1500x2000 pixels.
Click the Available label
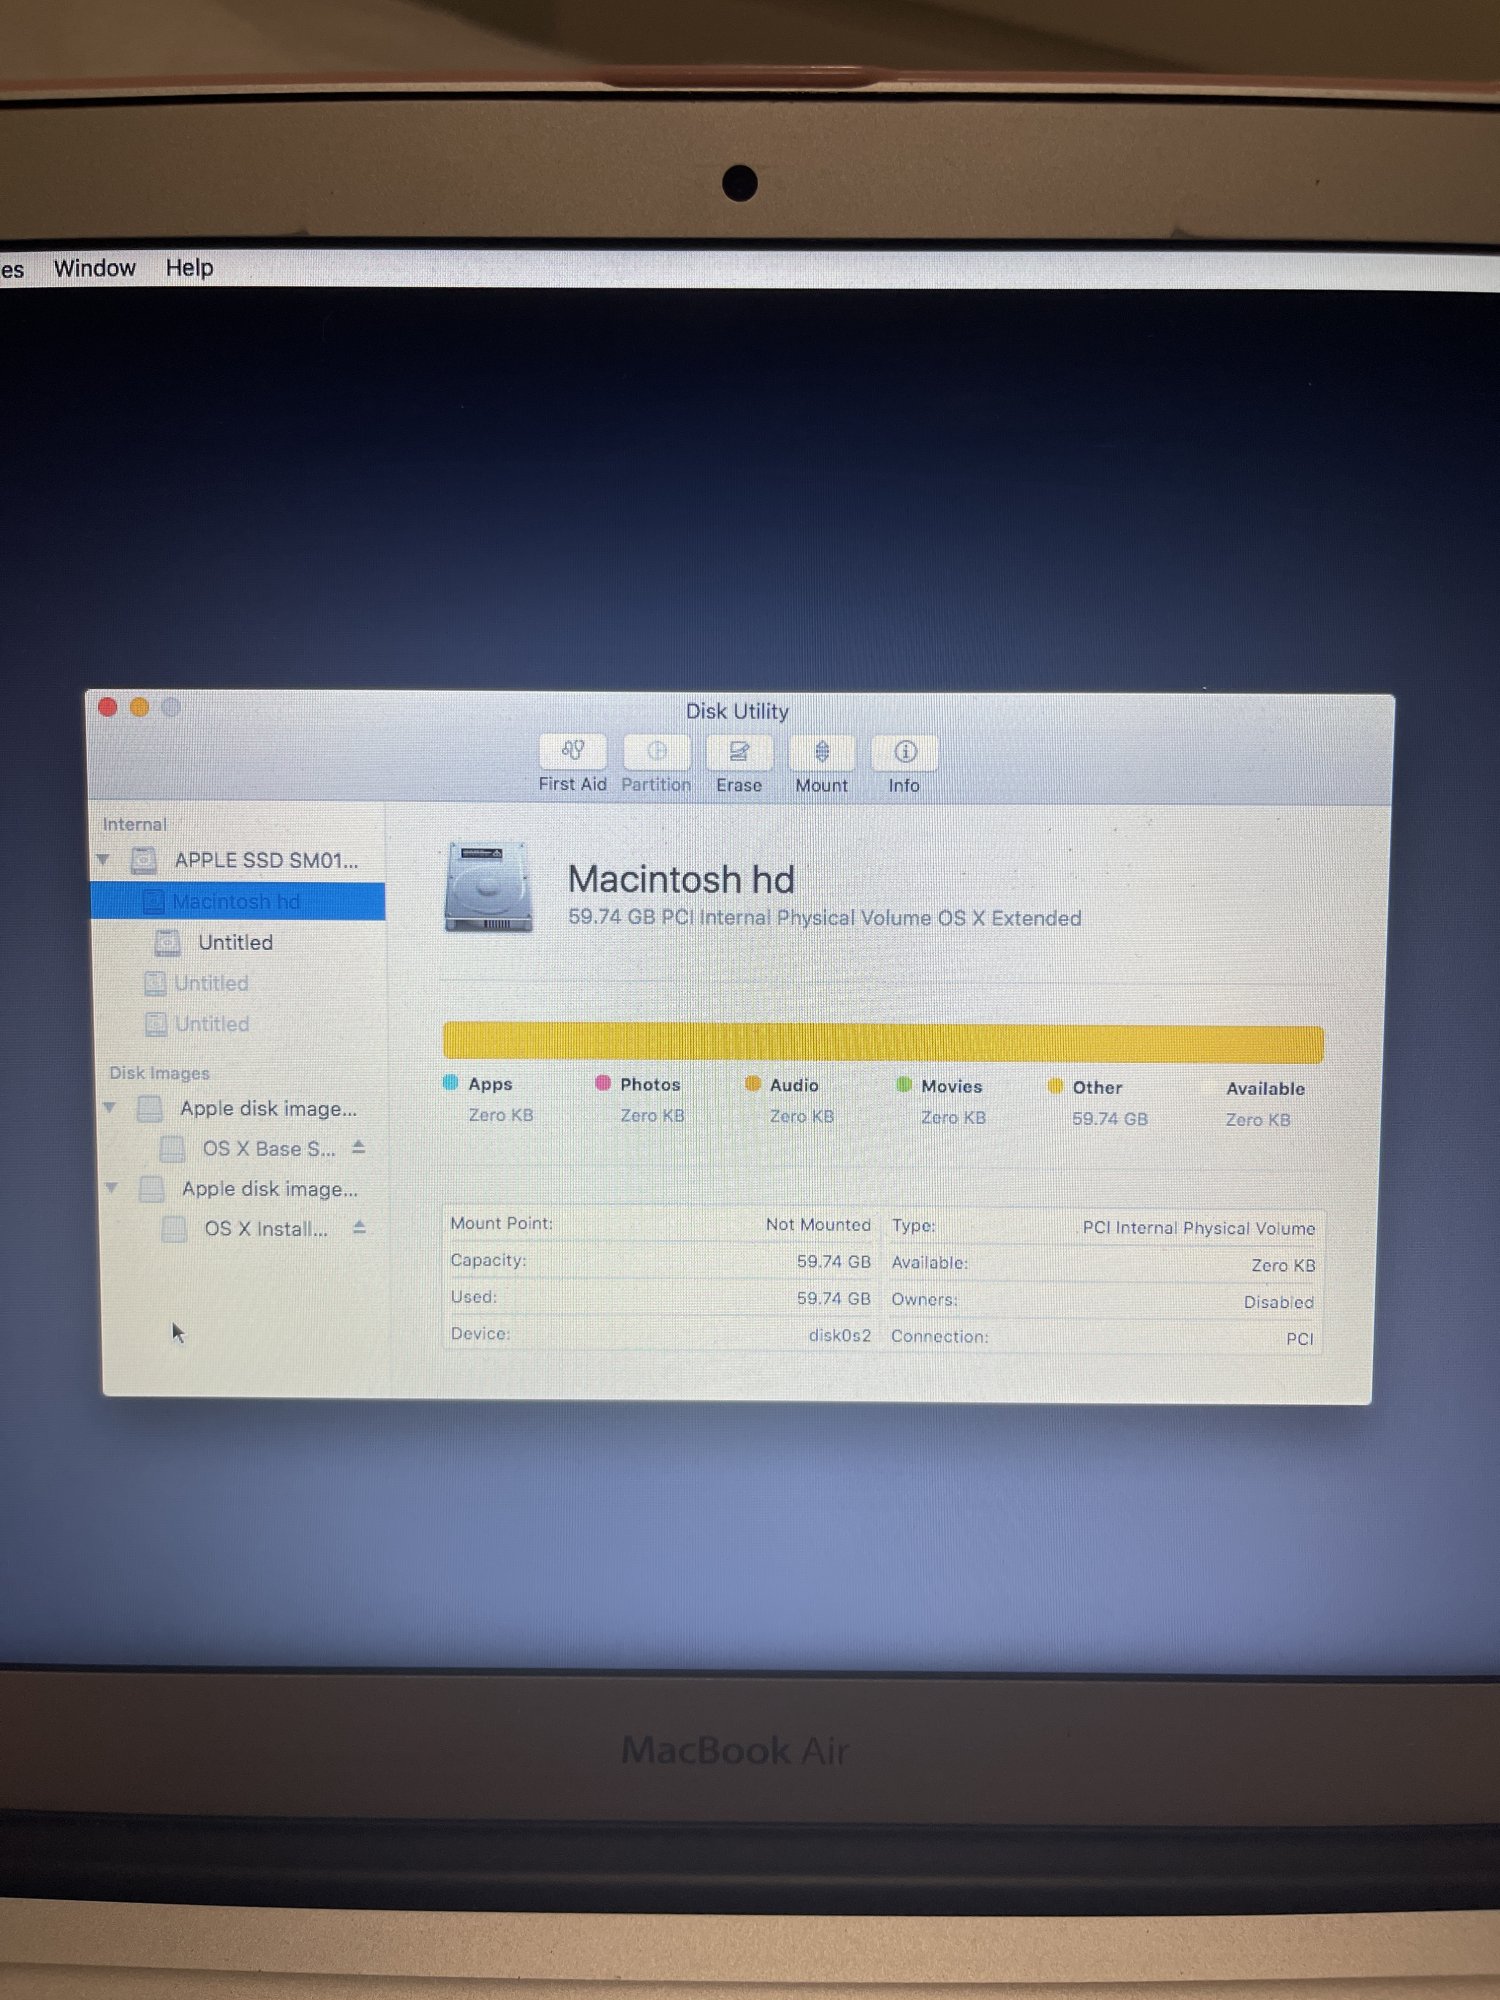pos(1265,1089)
